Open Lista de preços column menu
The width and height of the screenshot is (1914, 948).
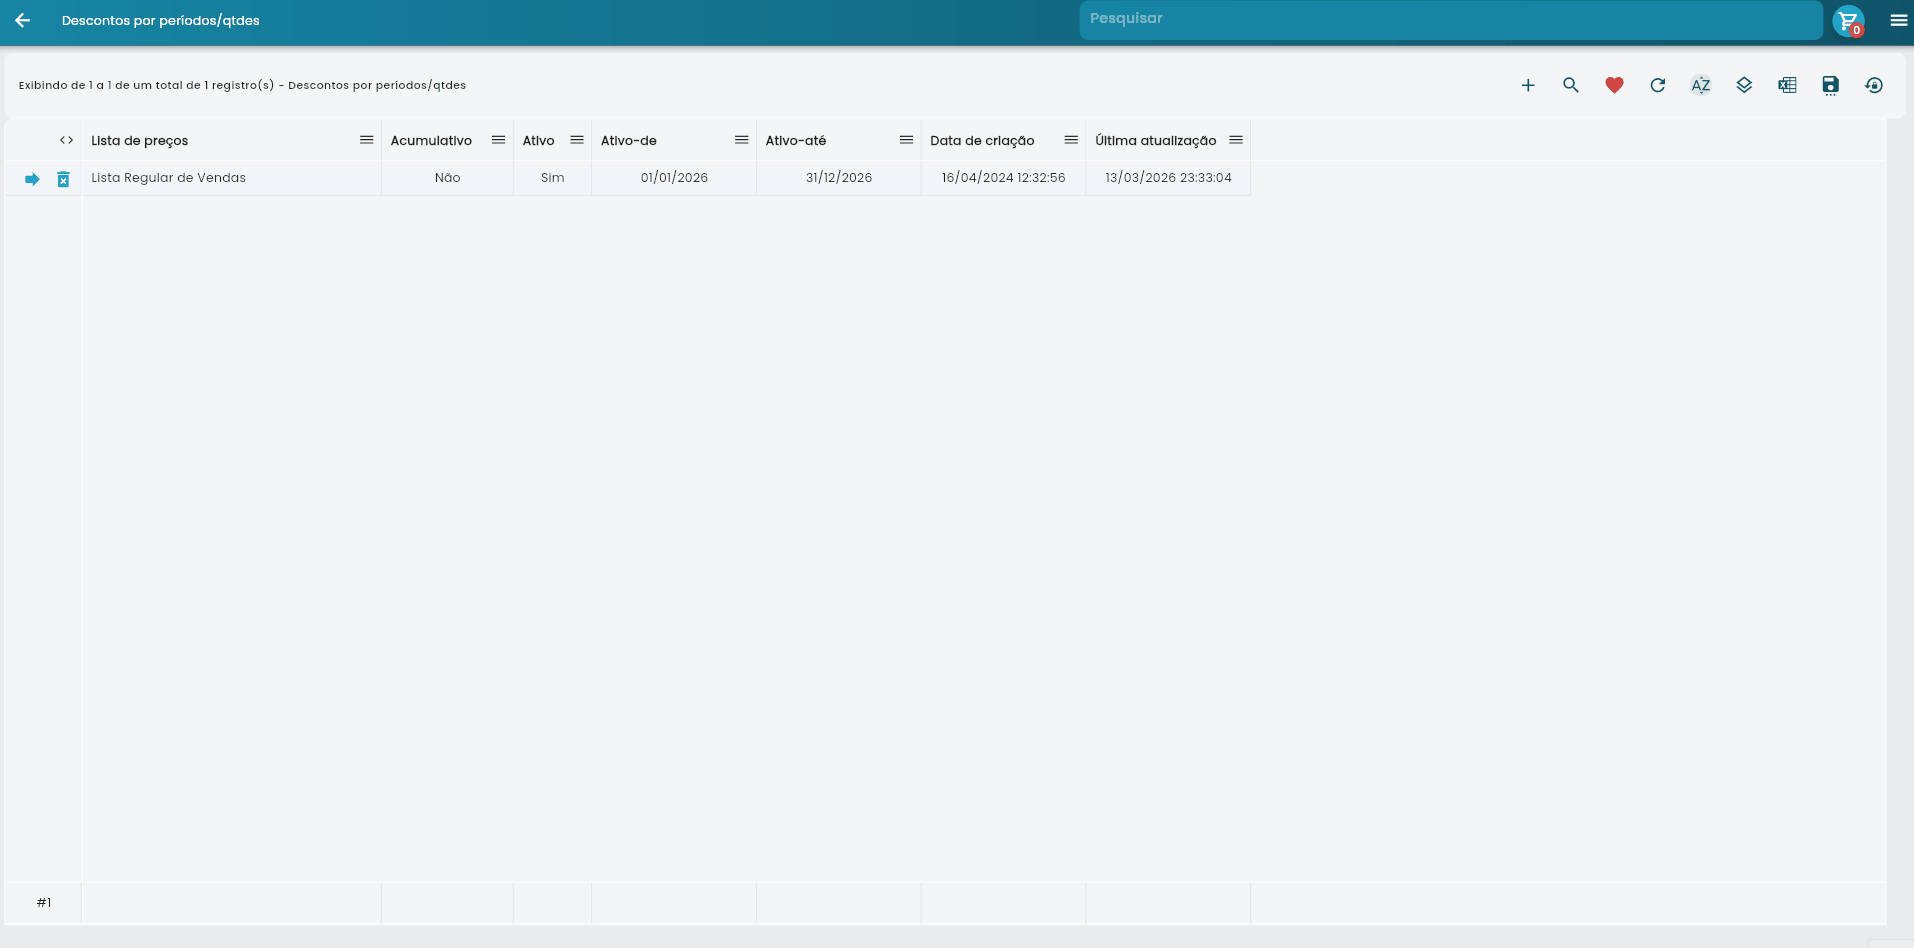click(366, 140)
